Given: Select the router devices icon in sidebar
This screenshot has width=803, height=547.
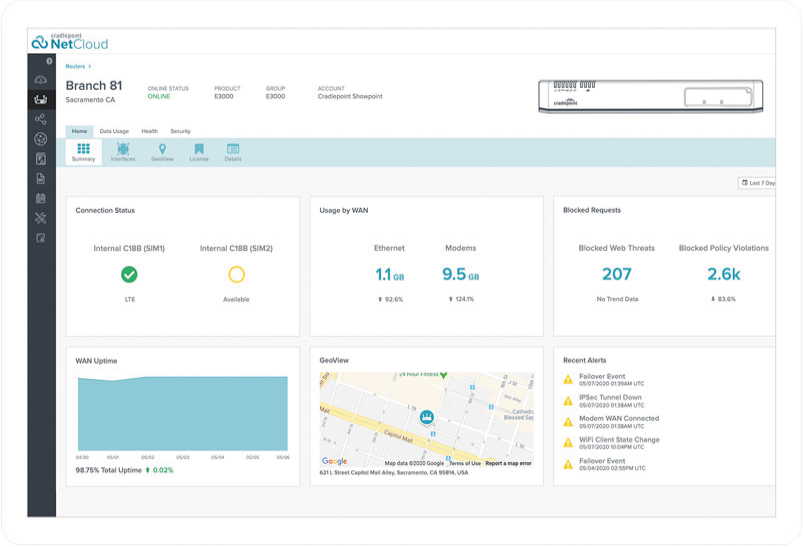Looking at the screenshot, I should point(41,99).
